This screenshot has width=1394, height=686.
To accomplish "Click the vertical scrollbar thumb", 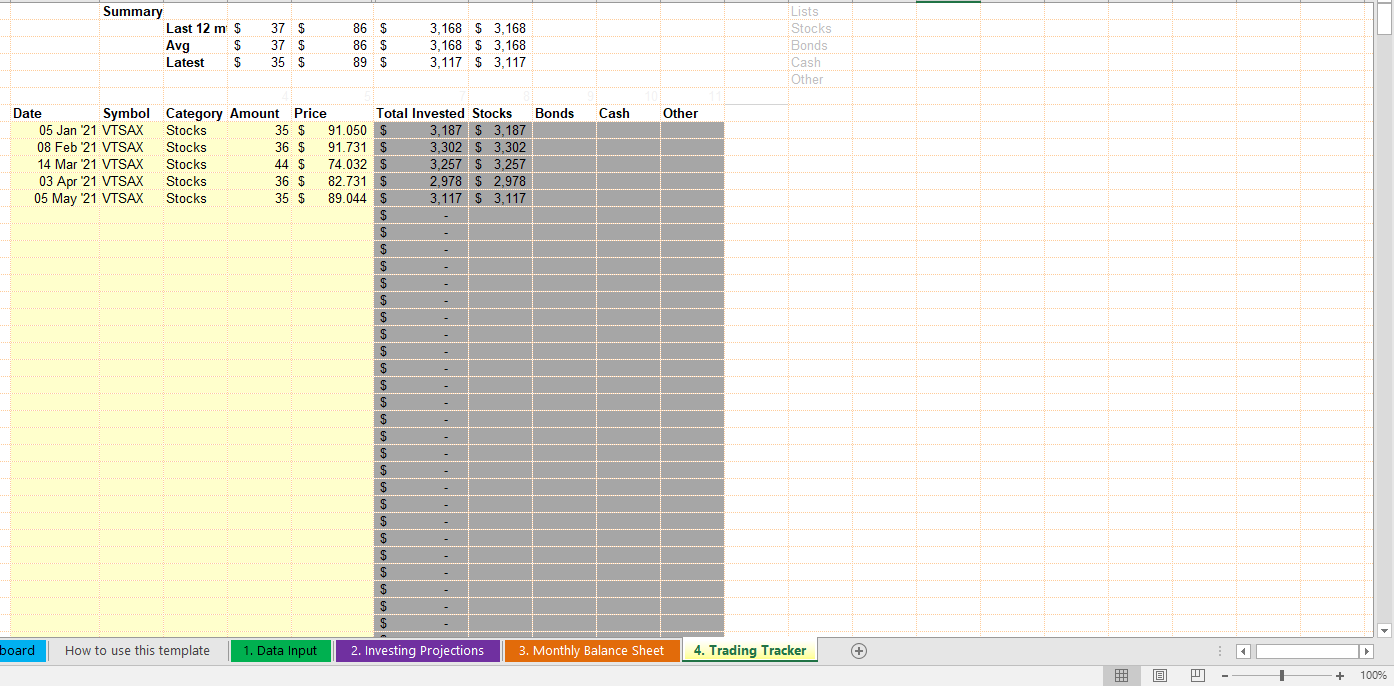I will click(1384, 22).
